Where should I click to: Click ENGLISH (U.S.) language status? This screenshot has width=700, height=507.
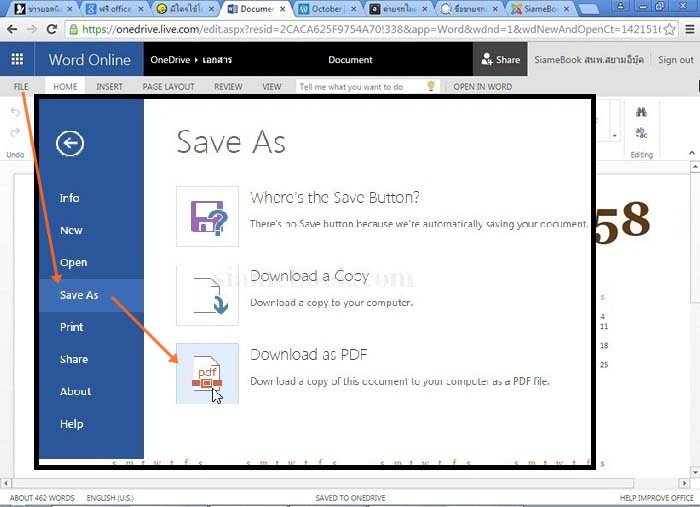point(110,498)
